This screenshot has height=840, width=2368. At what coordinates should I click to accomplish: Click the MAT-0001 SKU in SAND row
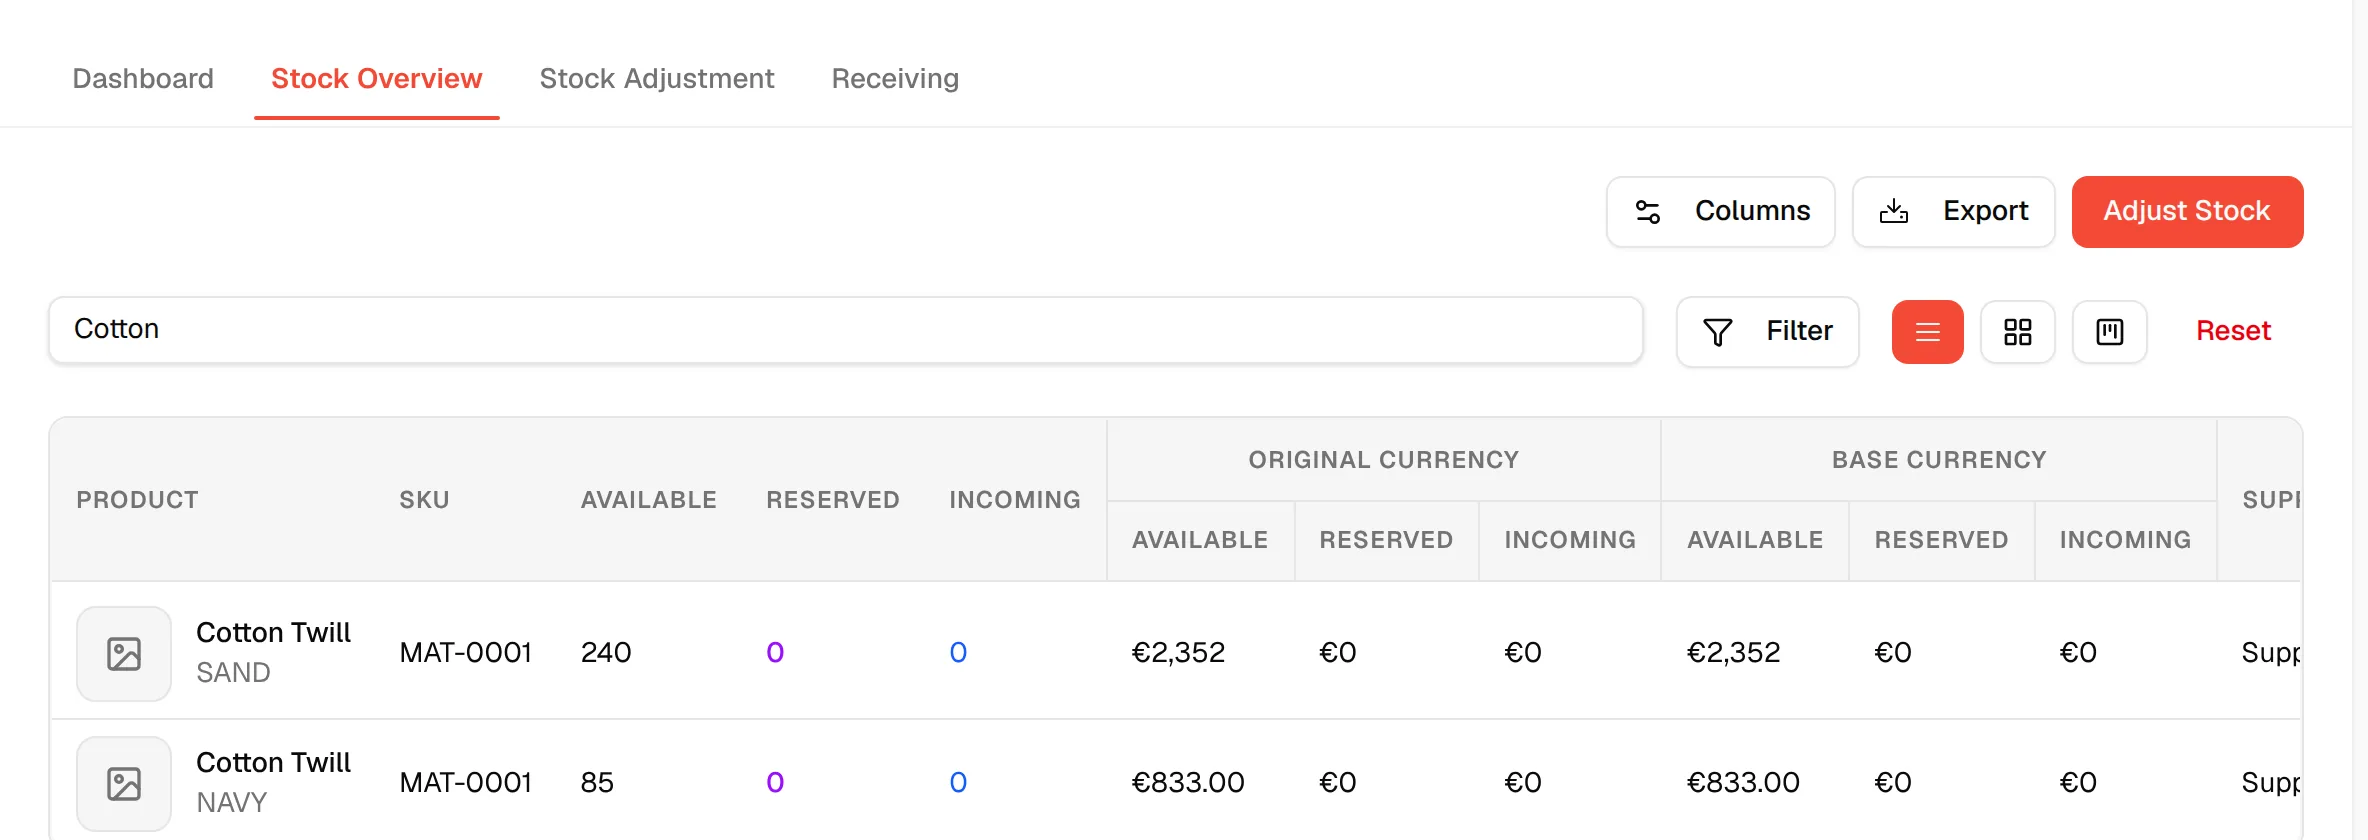coord(465,653)
